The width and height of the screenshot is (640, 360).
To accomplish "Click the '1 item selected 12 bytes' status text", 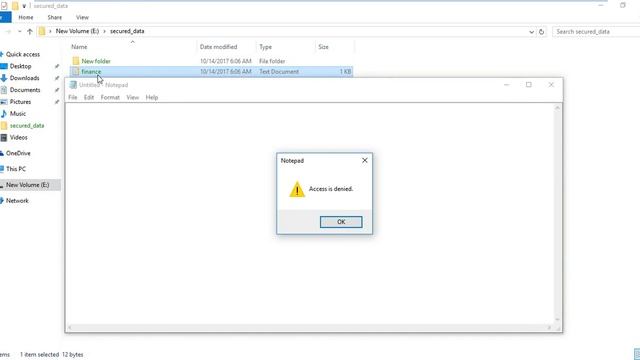I will (x=51, y=355).
